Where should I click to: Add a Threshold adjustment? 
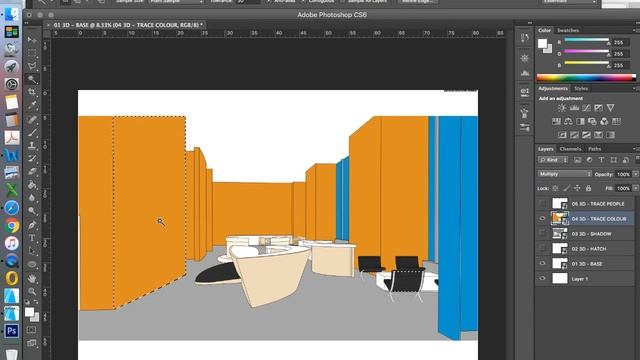point(586,135)
